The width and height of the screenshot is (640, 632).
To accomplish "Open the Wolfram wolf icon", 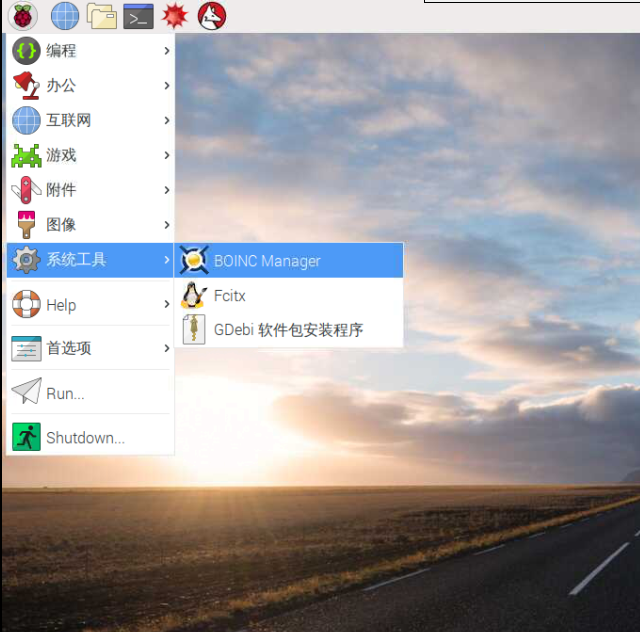I will click(x=212, y=16).
